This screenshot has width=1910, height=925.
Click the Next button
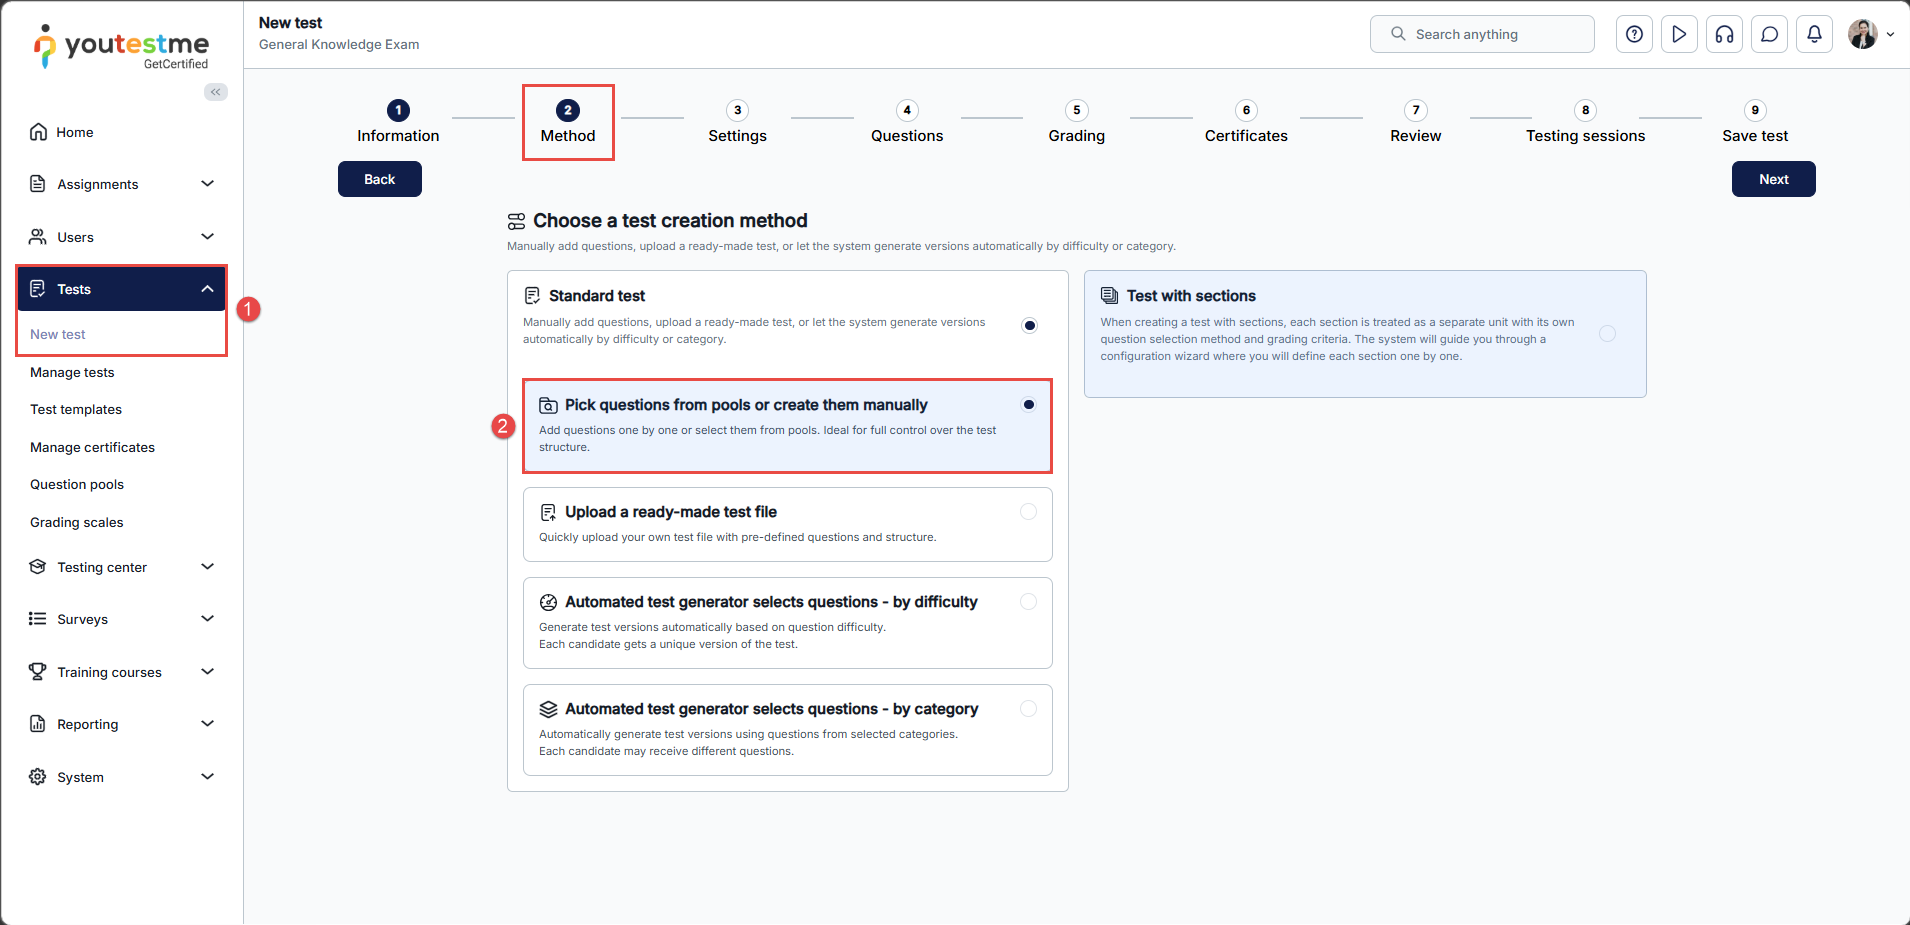coord(1773,179)
